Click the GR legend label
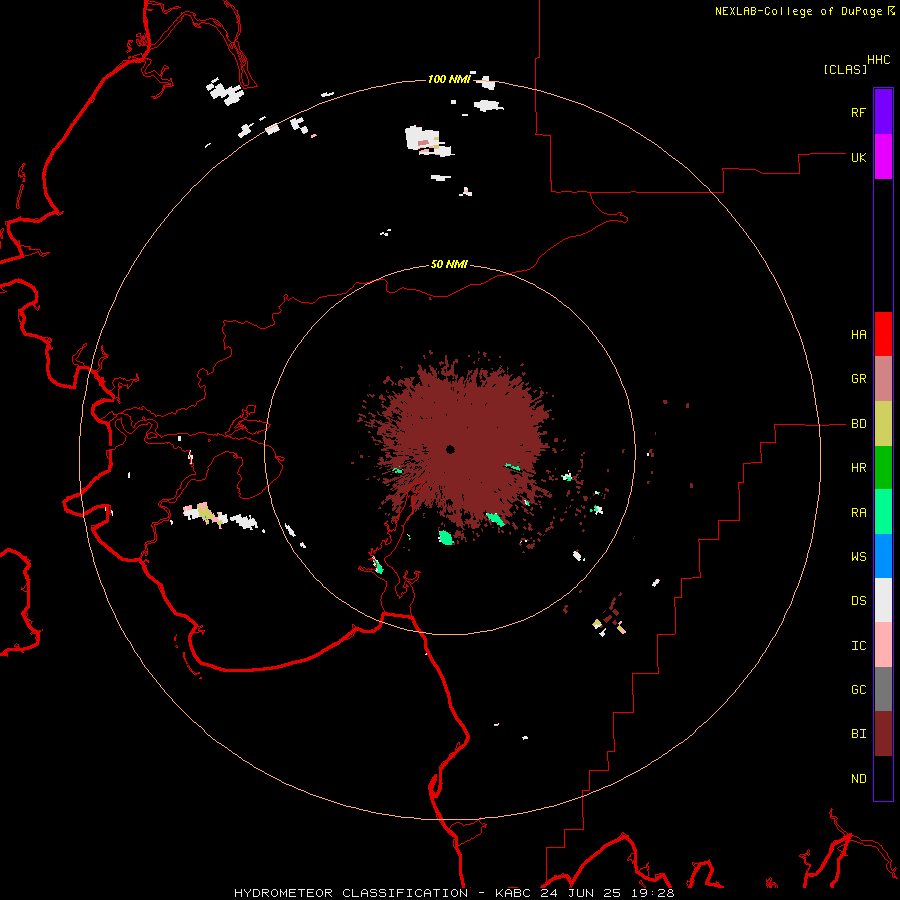 [x=858, y=379]
